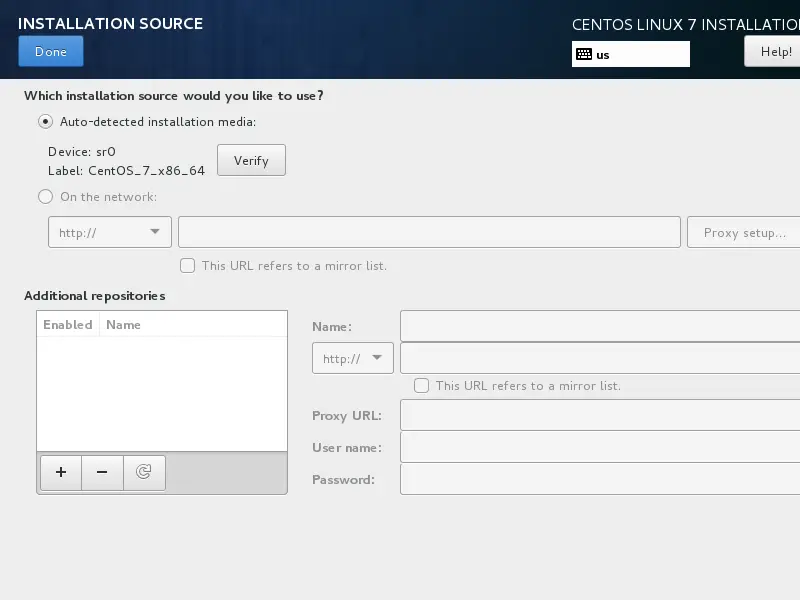Click the Additional repositories heading
This screenshot has height=600, width=800.
pos(94,296)
